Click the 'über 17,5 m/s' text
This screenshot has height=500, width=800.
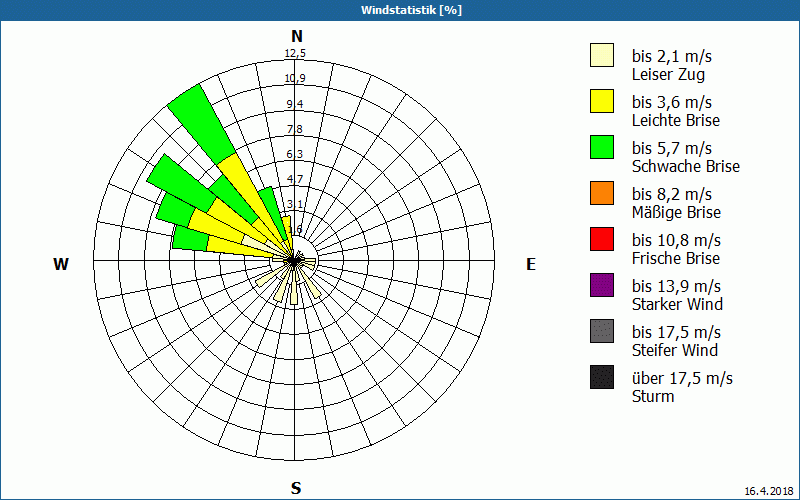[x=682, y=378]
